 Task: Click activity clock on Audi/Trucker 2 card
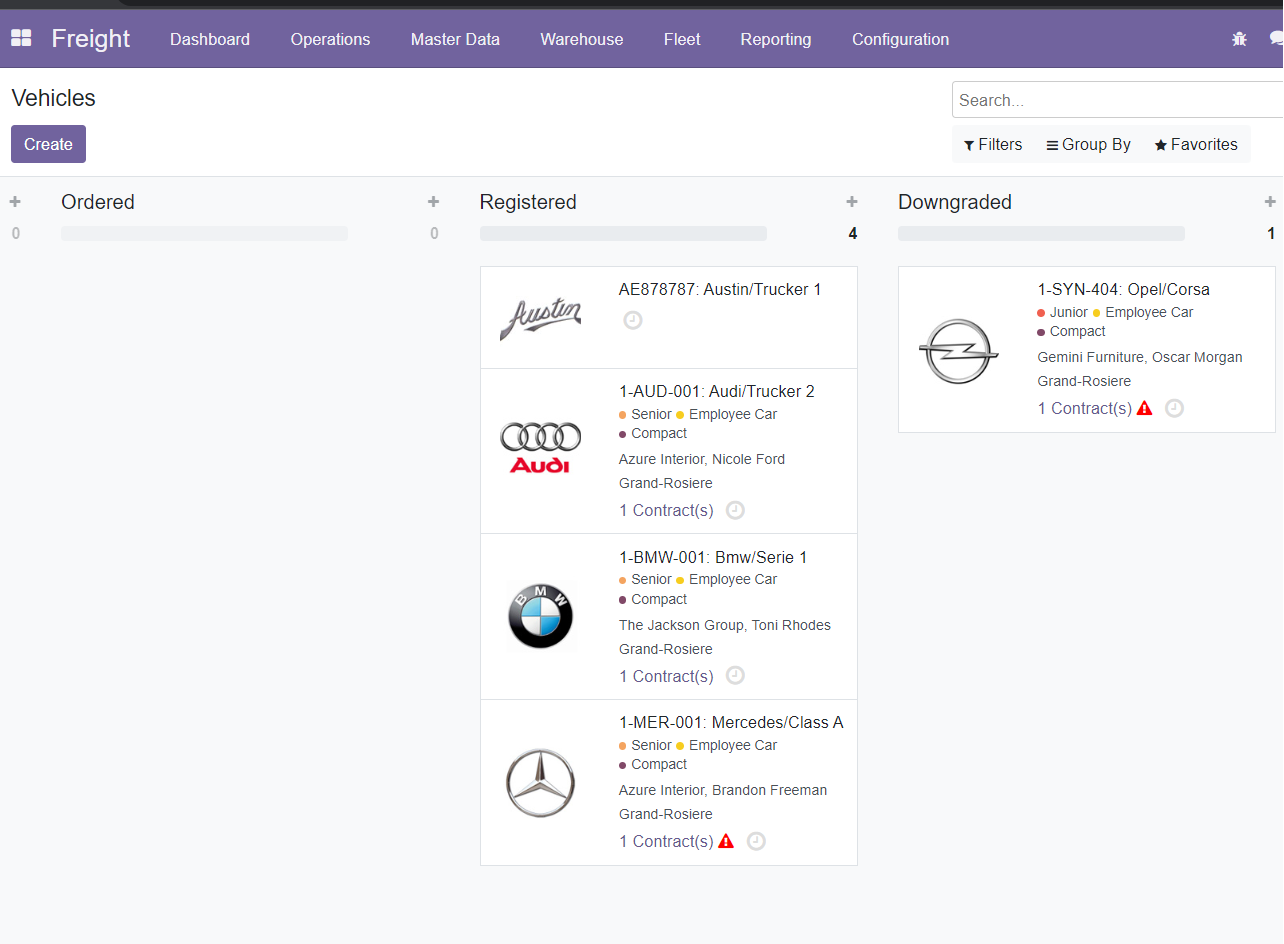[735, 510]
